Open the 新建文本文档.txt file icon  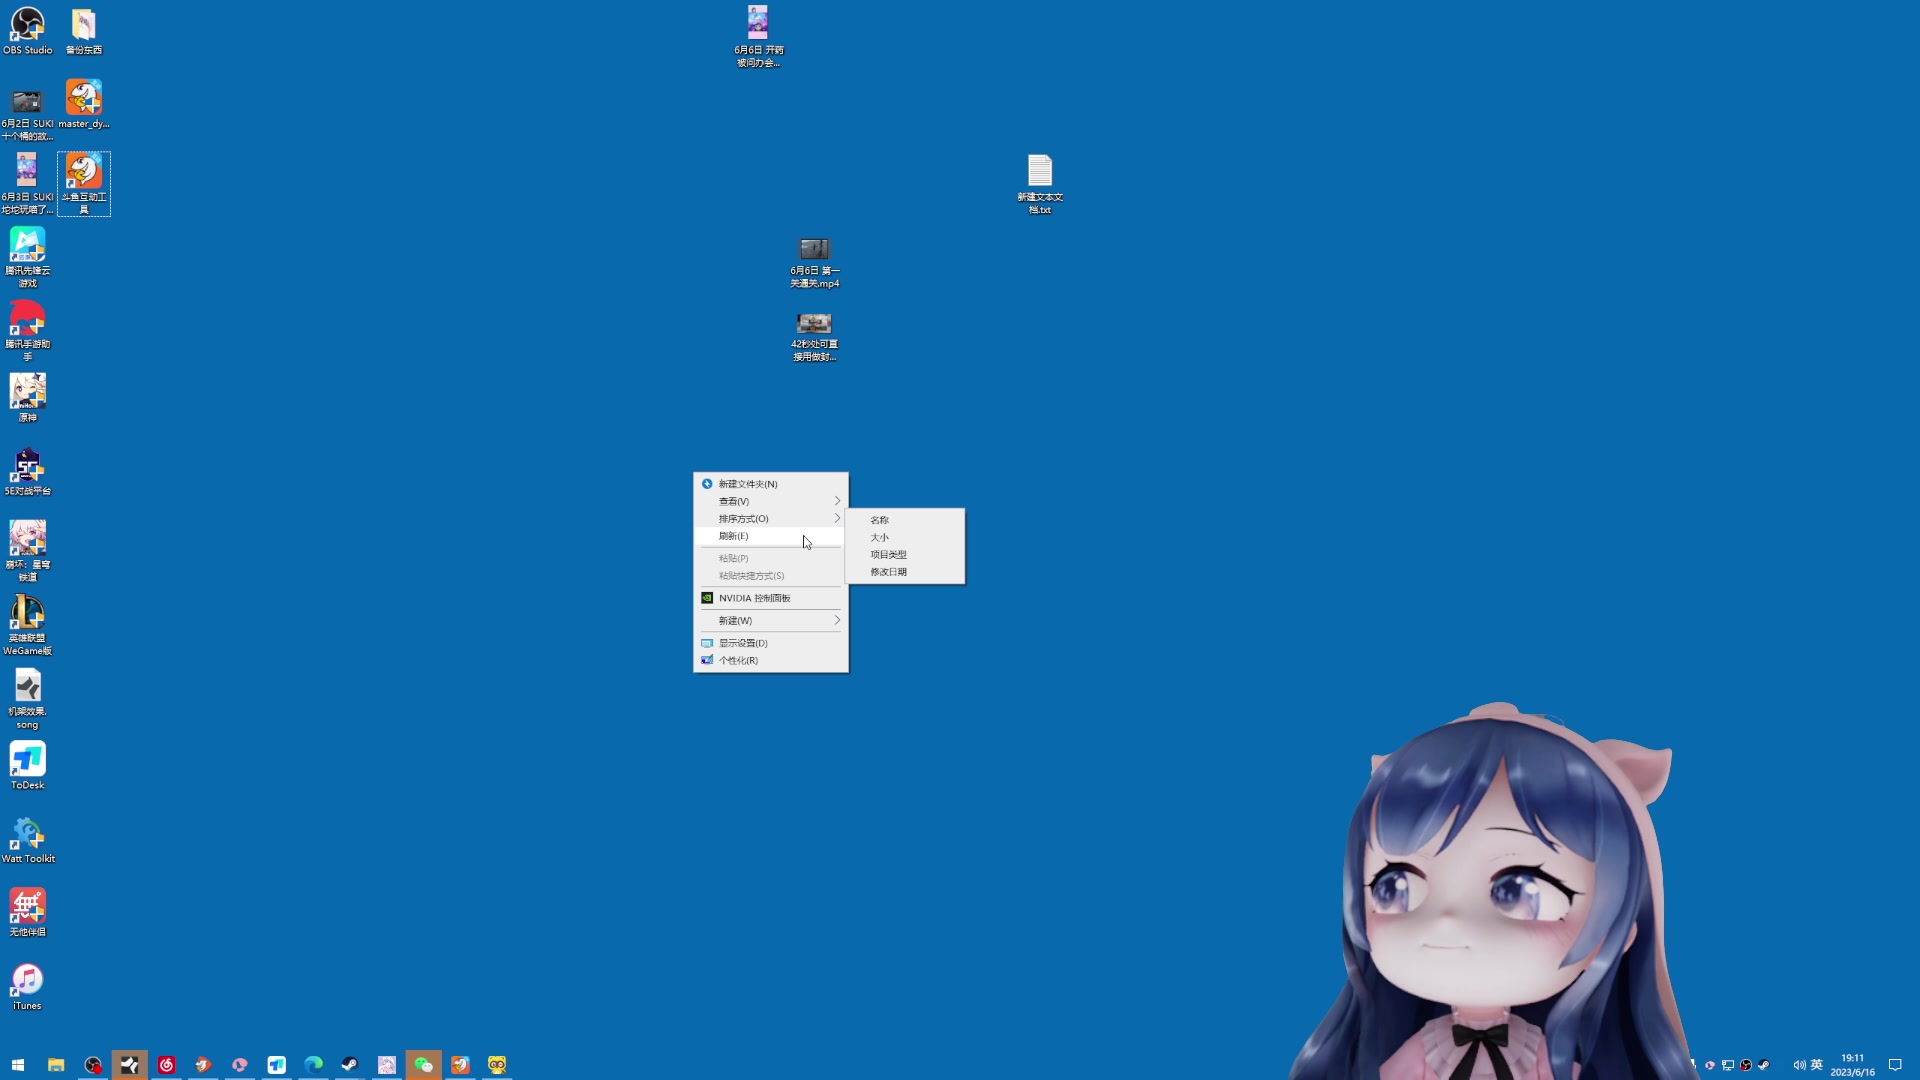point(1040,172)
